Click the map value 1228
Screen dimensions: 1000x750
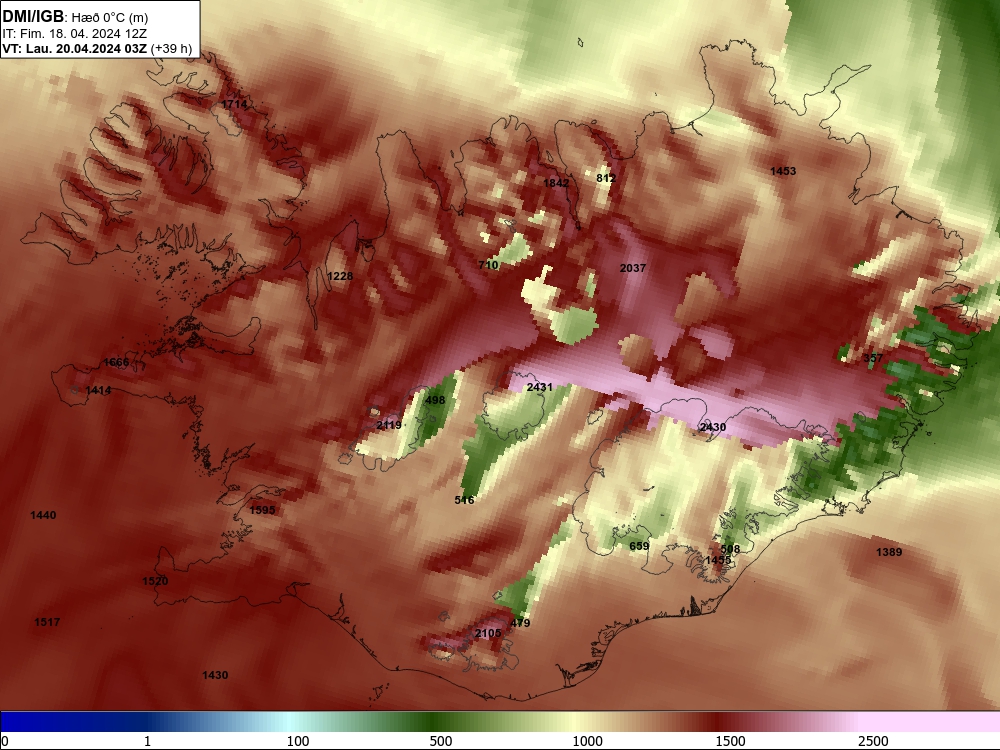tap(340, 276)
